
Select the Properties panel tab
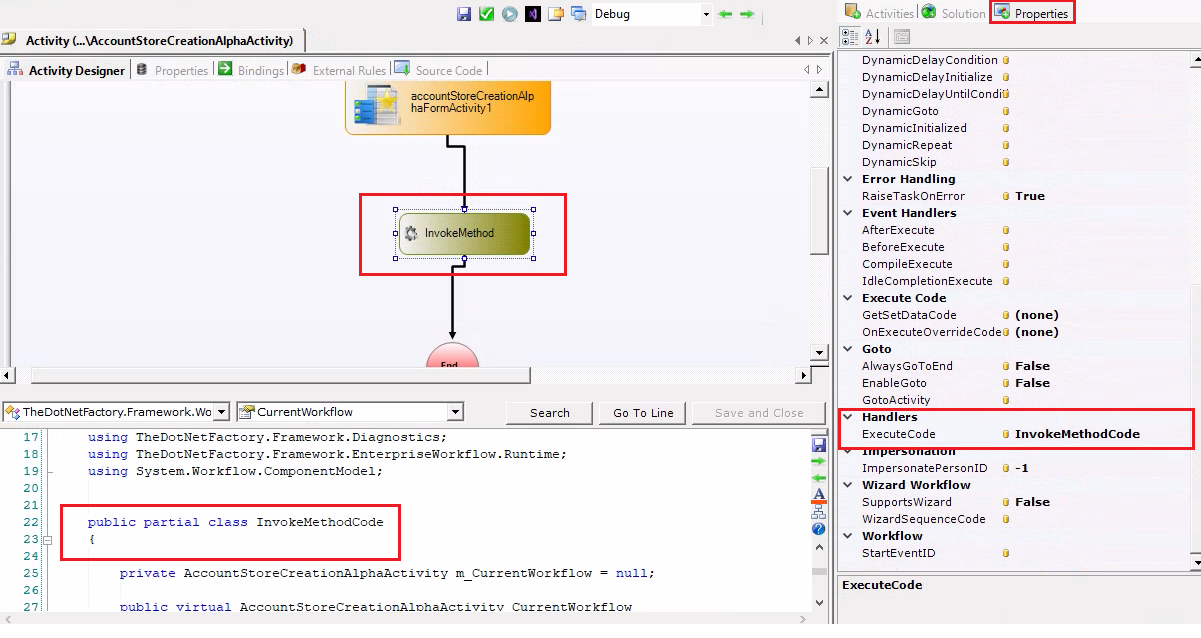tap(1032, 13)
